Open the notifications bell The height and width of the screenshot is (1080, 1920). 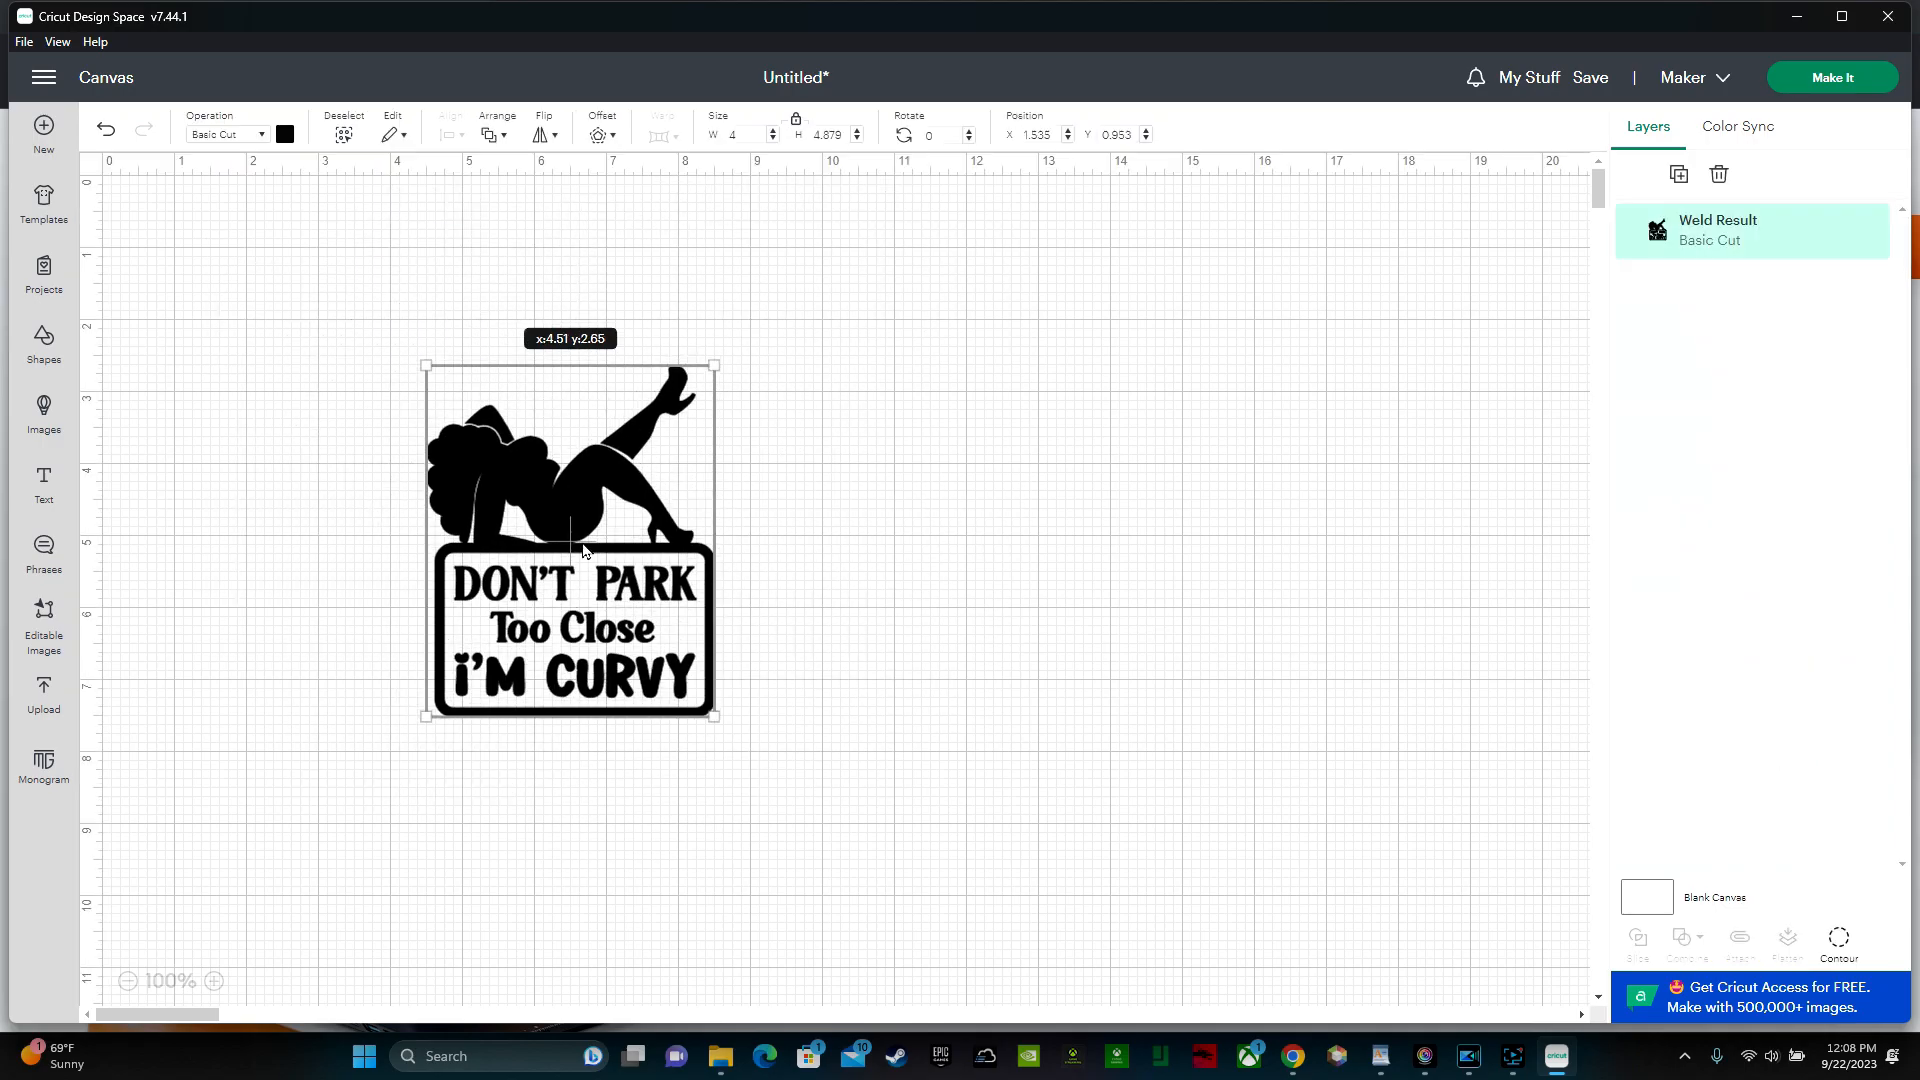coord(1476,78)
